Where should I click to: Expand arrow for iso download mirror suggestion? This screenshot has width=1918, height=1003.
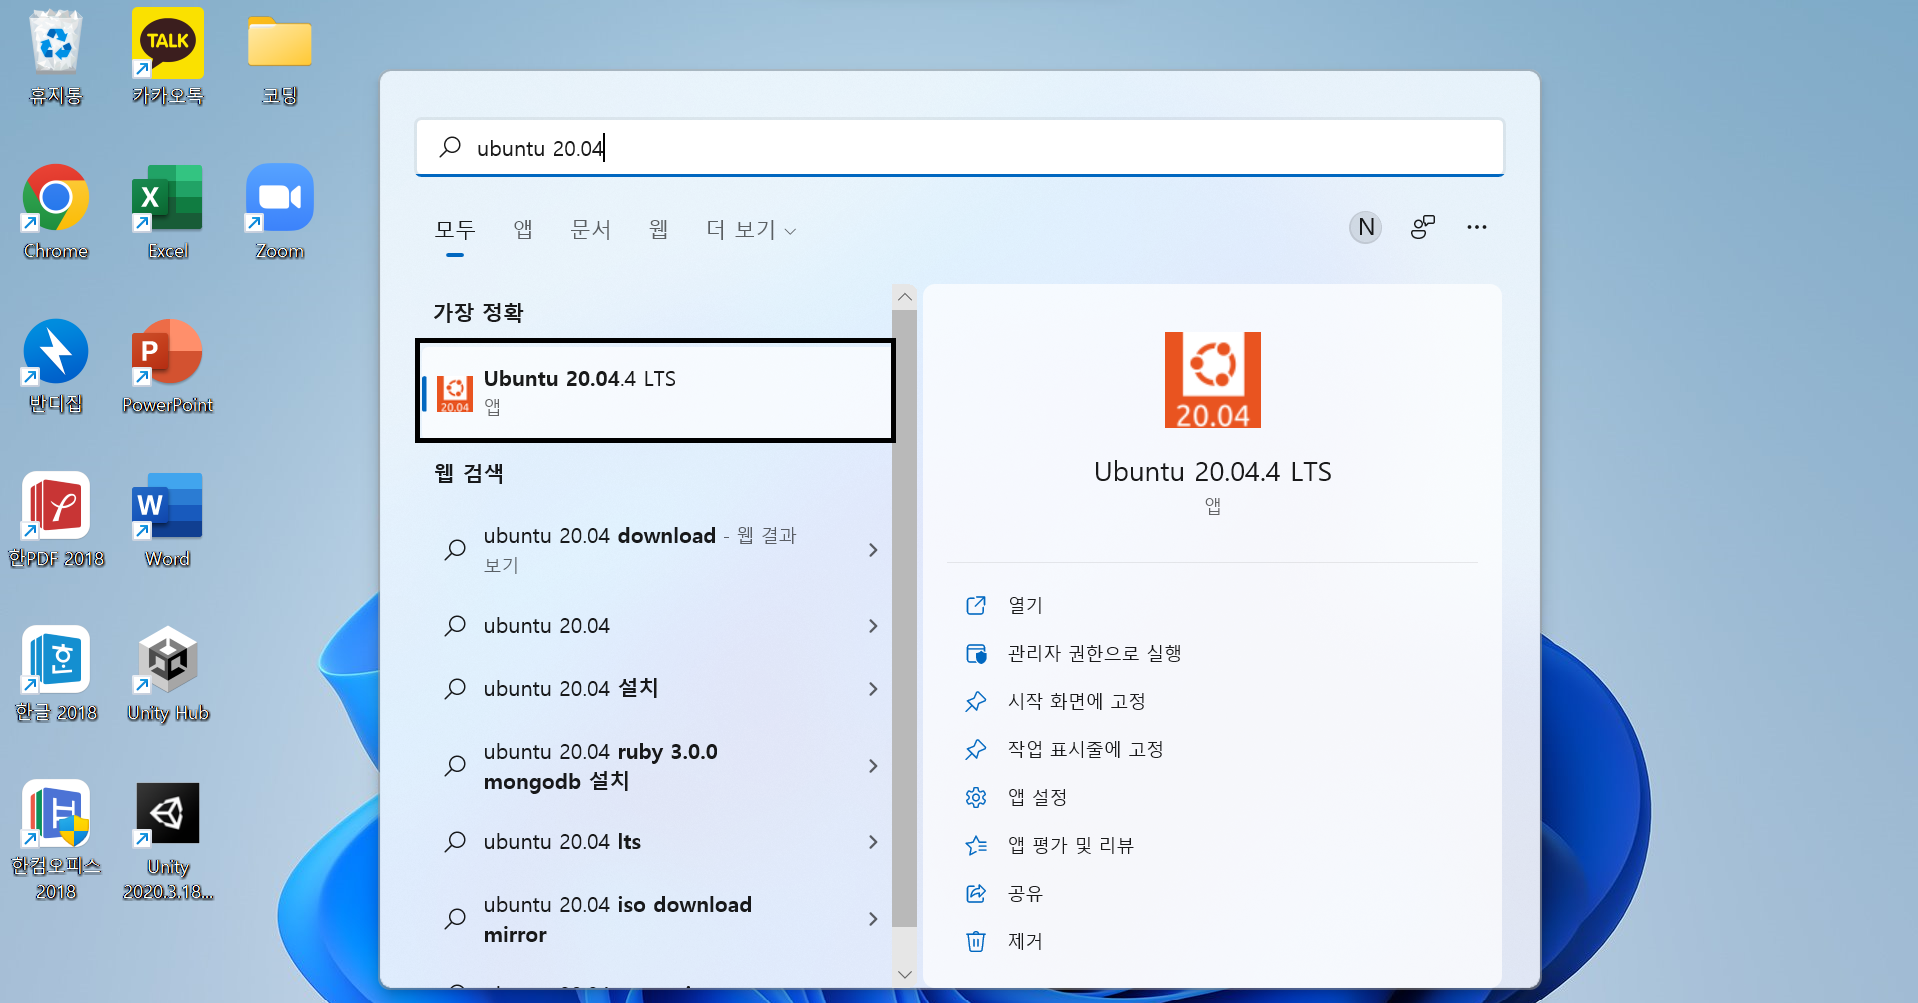pos(873,919)
